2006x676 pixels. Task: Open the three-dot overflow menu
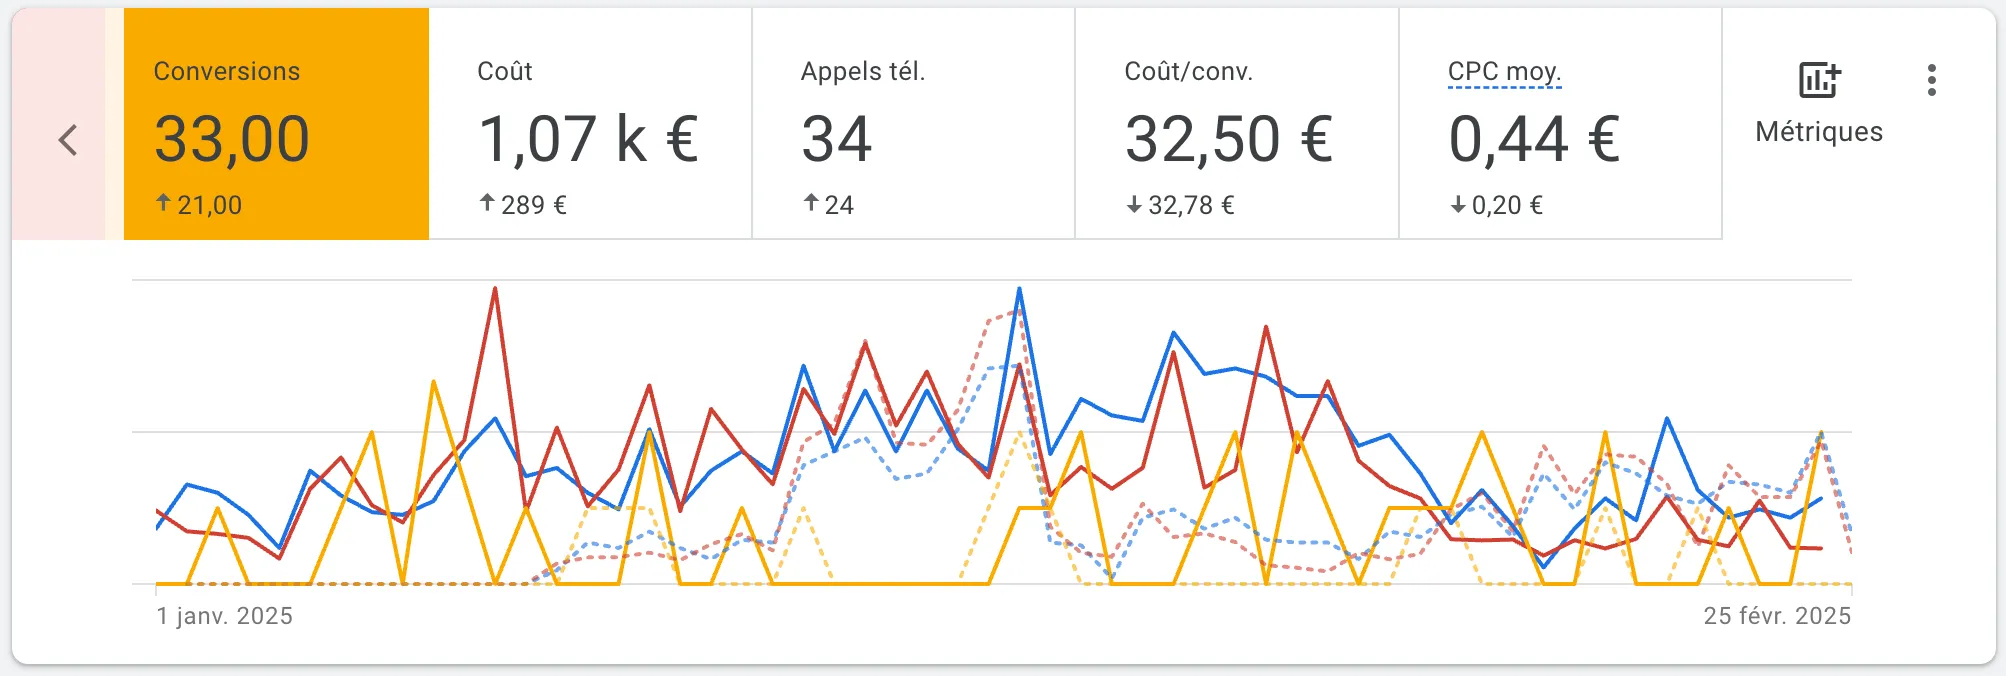point(1931,82)
